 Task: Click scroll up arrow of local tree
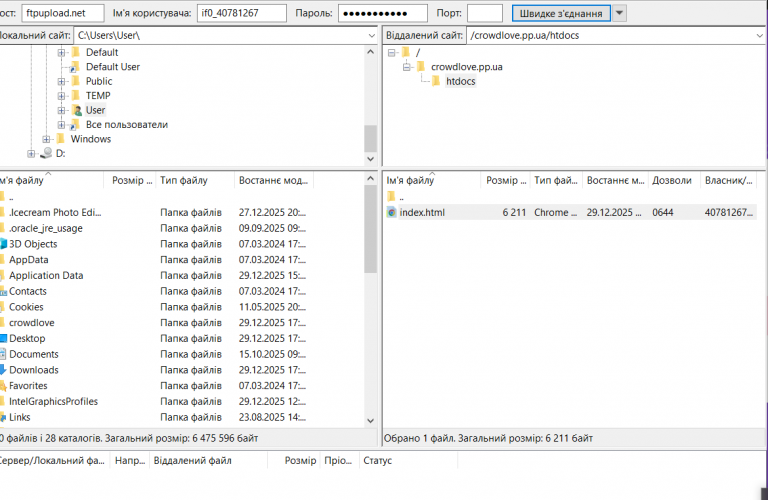pyautogui.click(x=371, y=51)
